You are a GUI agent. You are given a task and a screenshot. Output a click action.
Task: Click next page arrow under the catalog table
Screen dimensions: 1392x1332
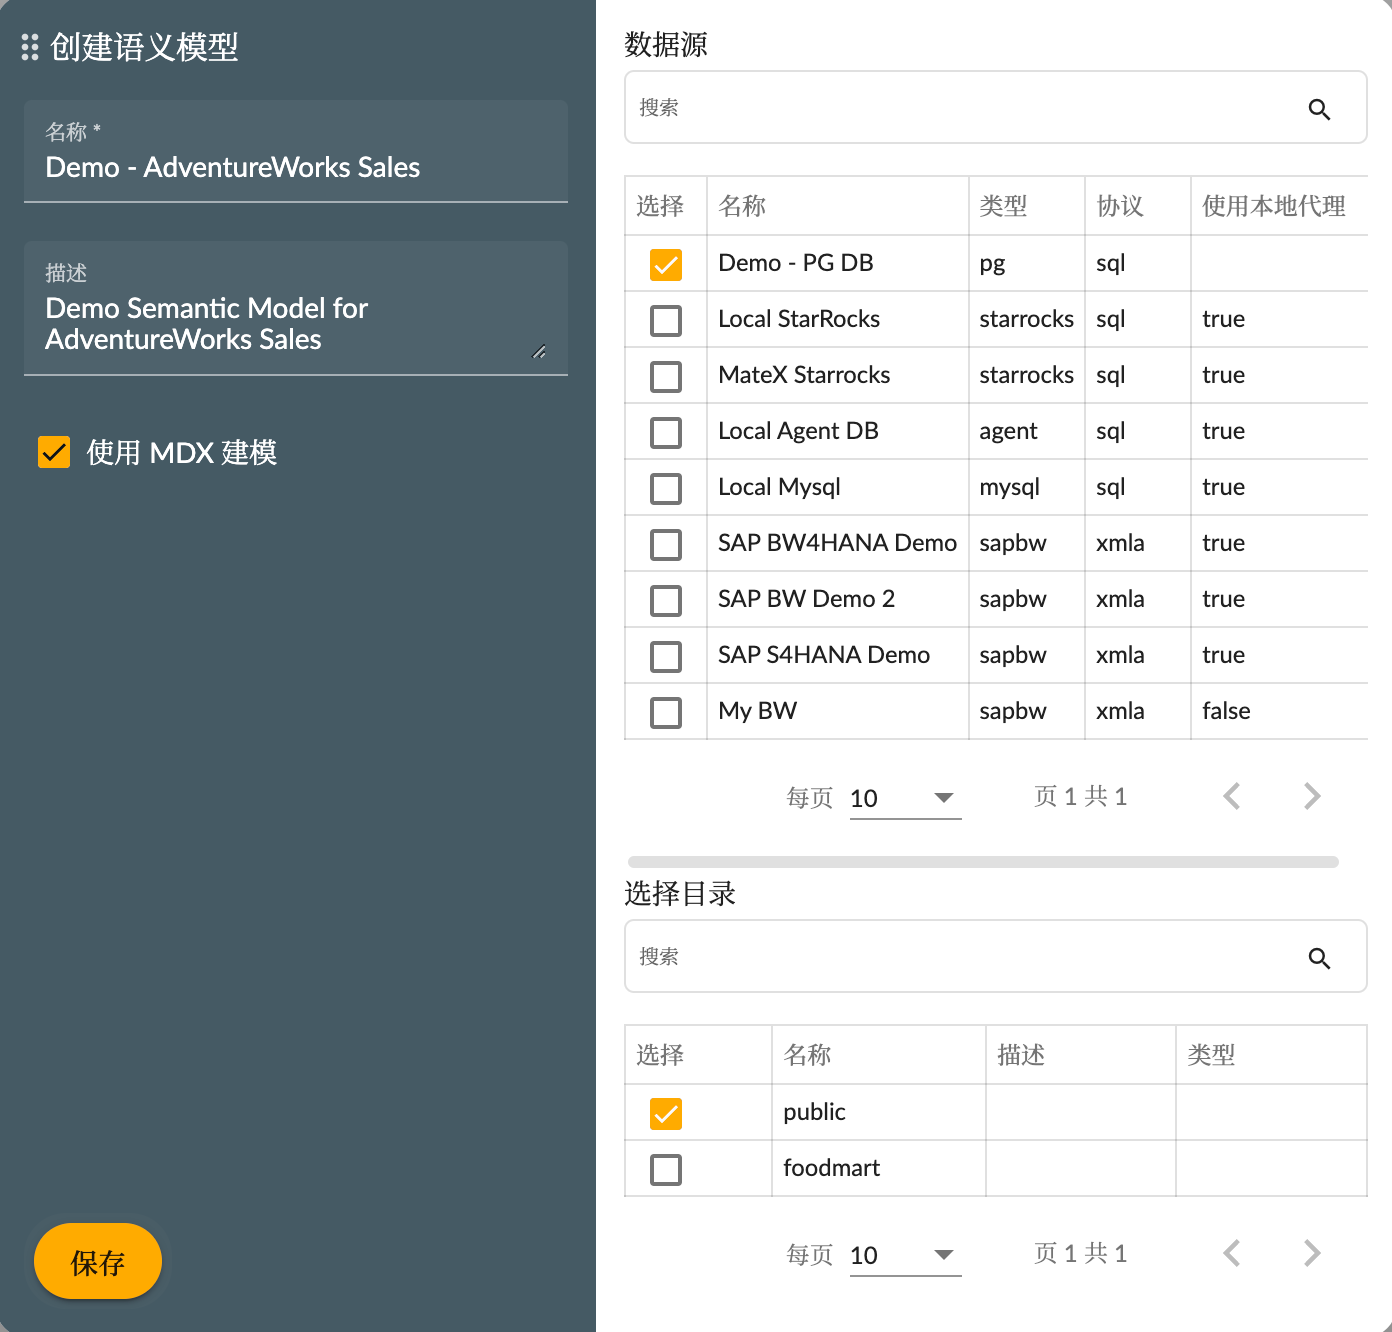[x=1311, y=1253]
